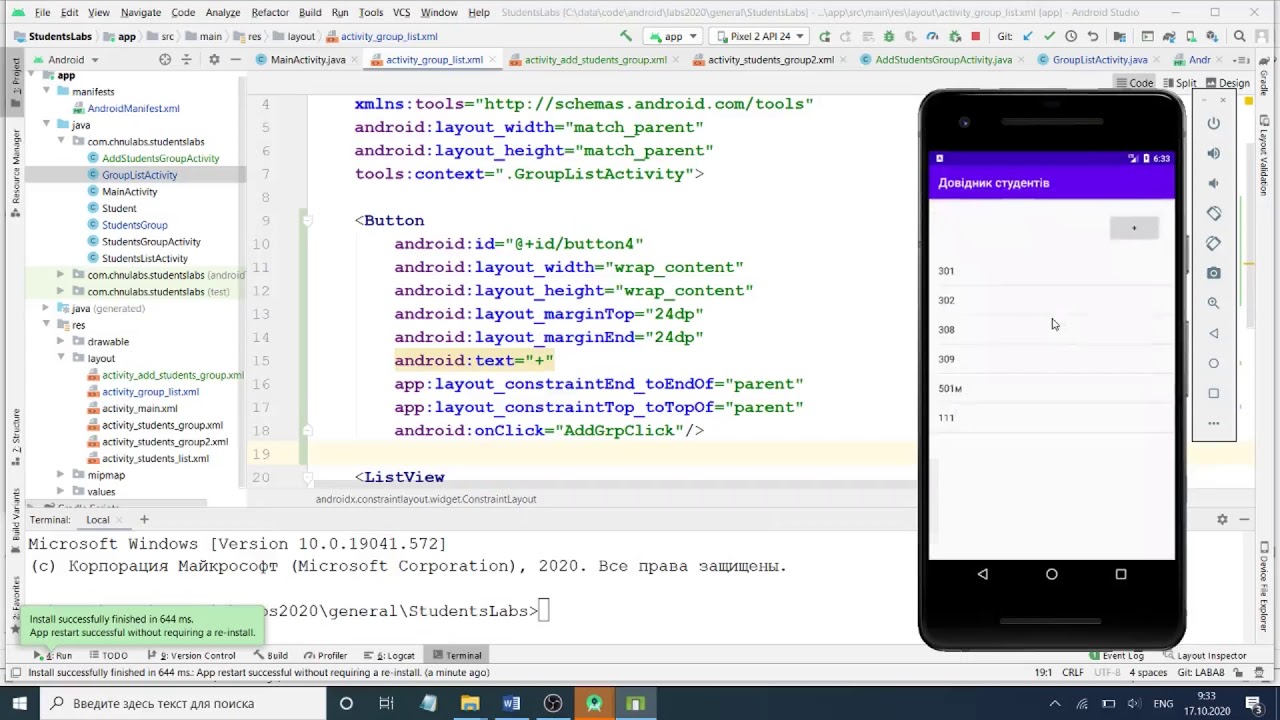The height and width of the screenshot is (720, 1280).
Task: Collapse the manifests folder arrow
Action: pos(46,91)
